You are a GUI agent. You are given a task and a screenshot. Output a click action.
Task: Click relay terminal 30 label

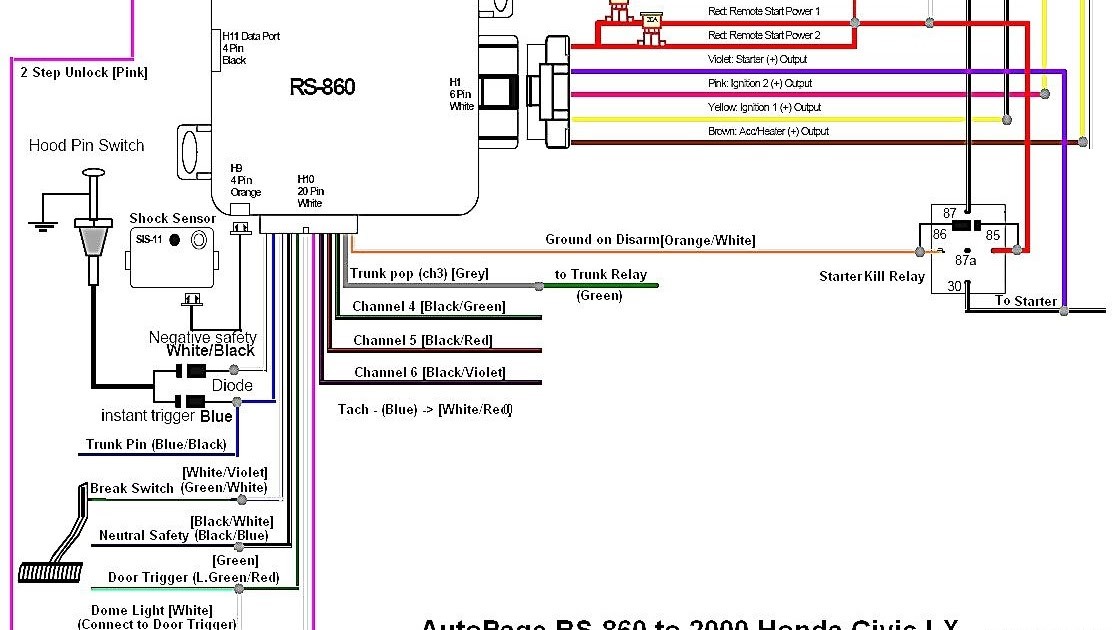click(955, 286)
